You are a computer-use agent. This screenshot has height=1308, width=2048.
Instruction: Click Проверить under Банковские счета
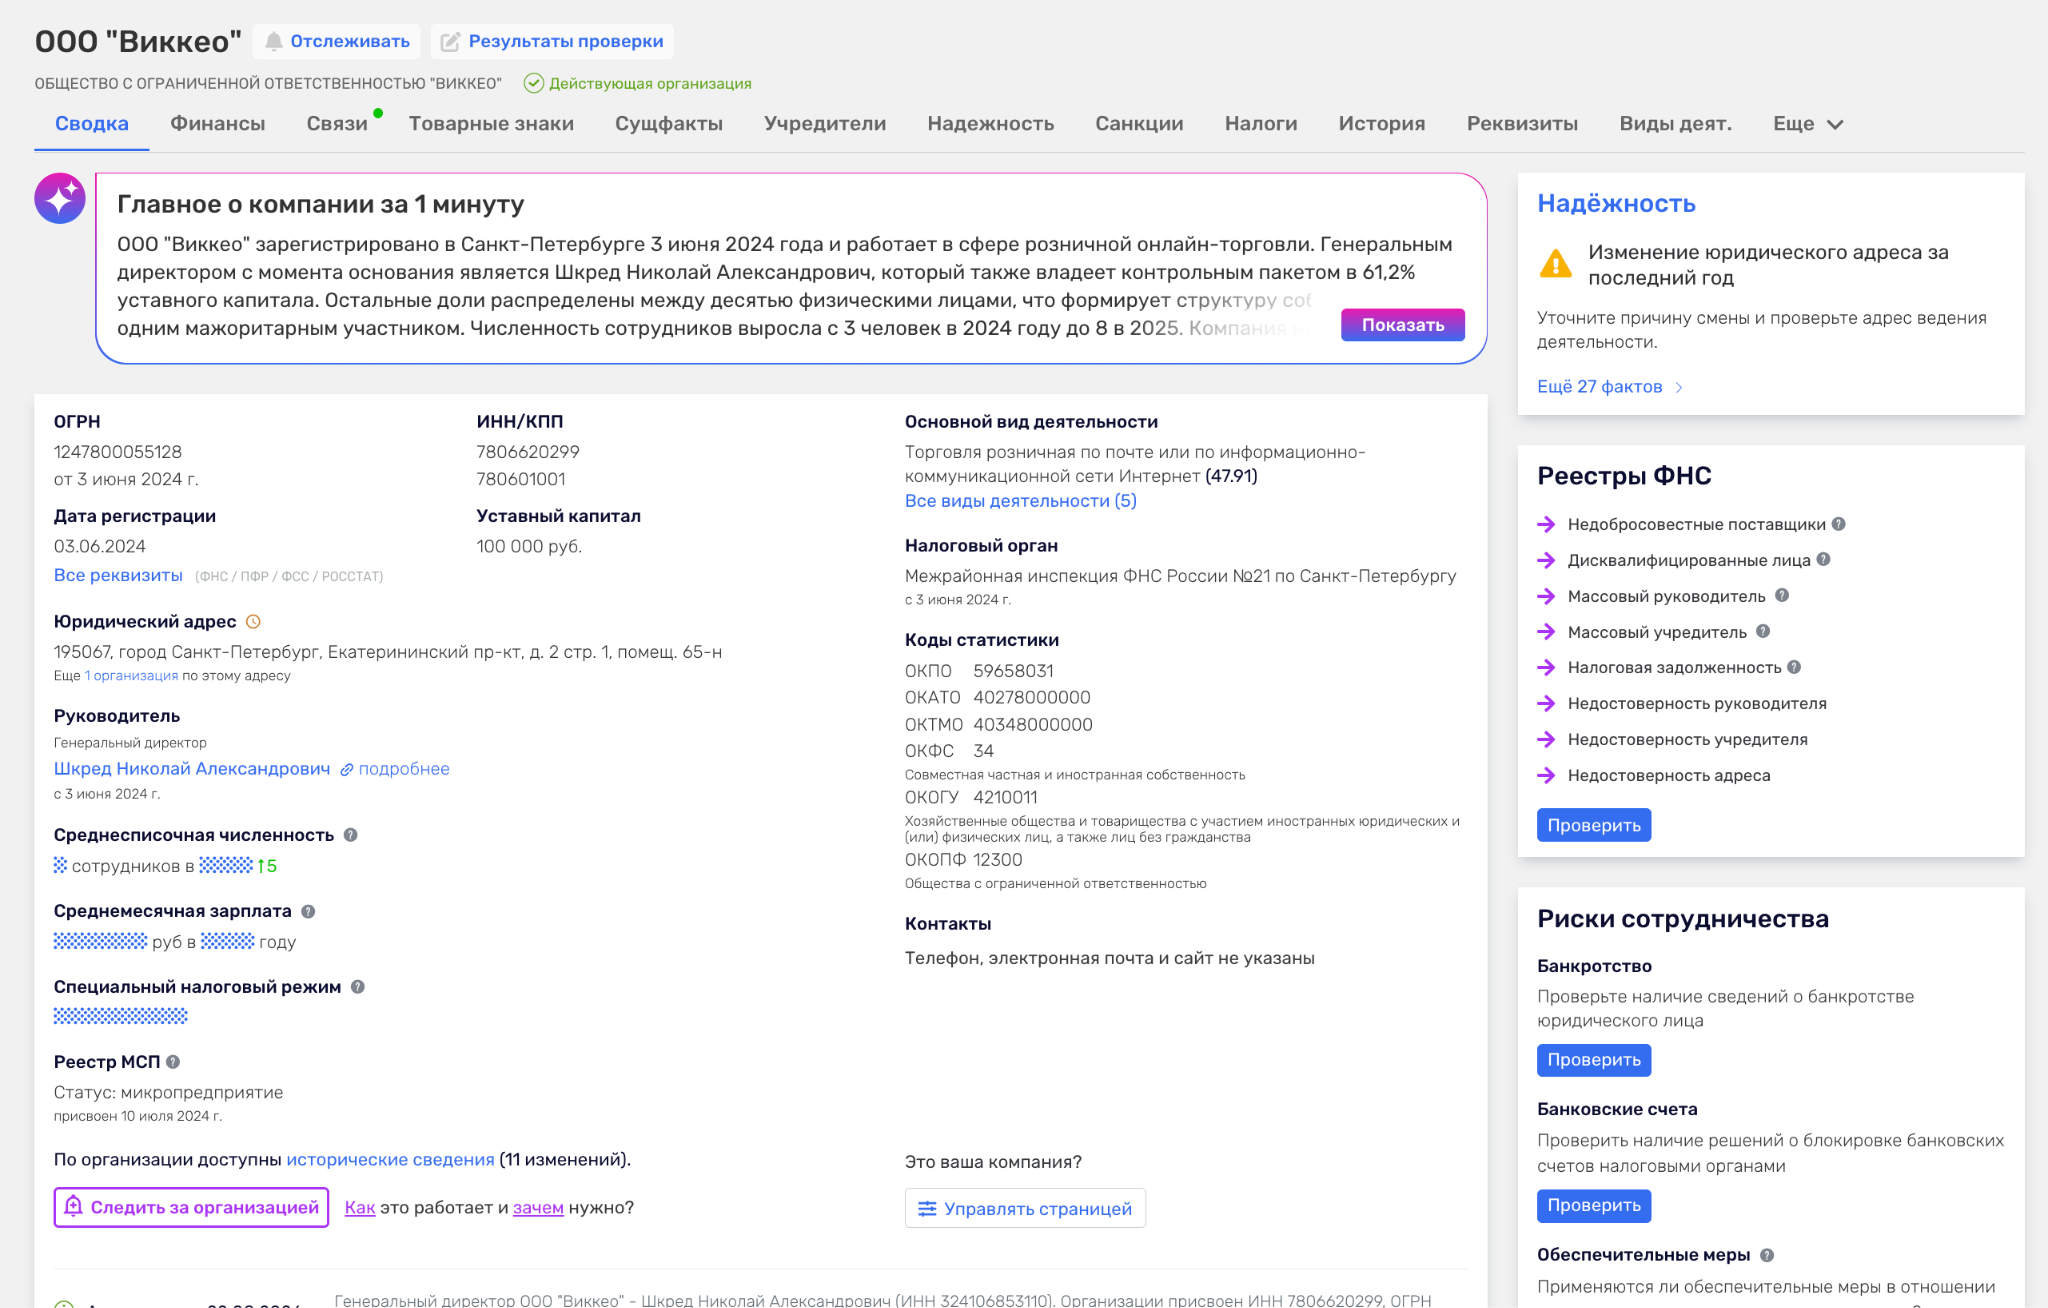1594,1206
